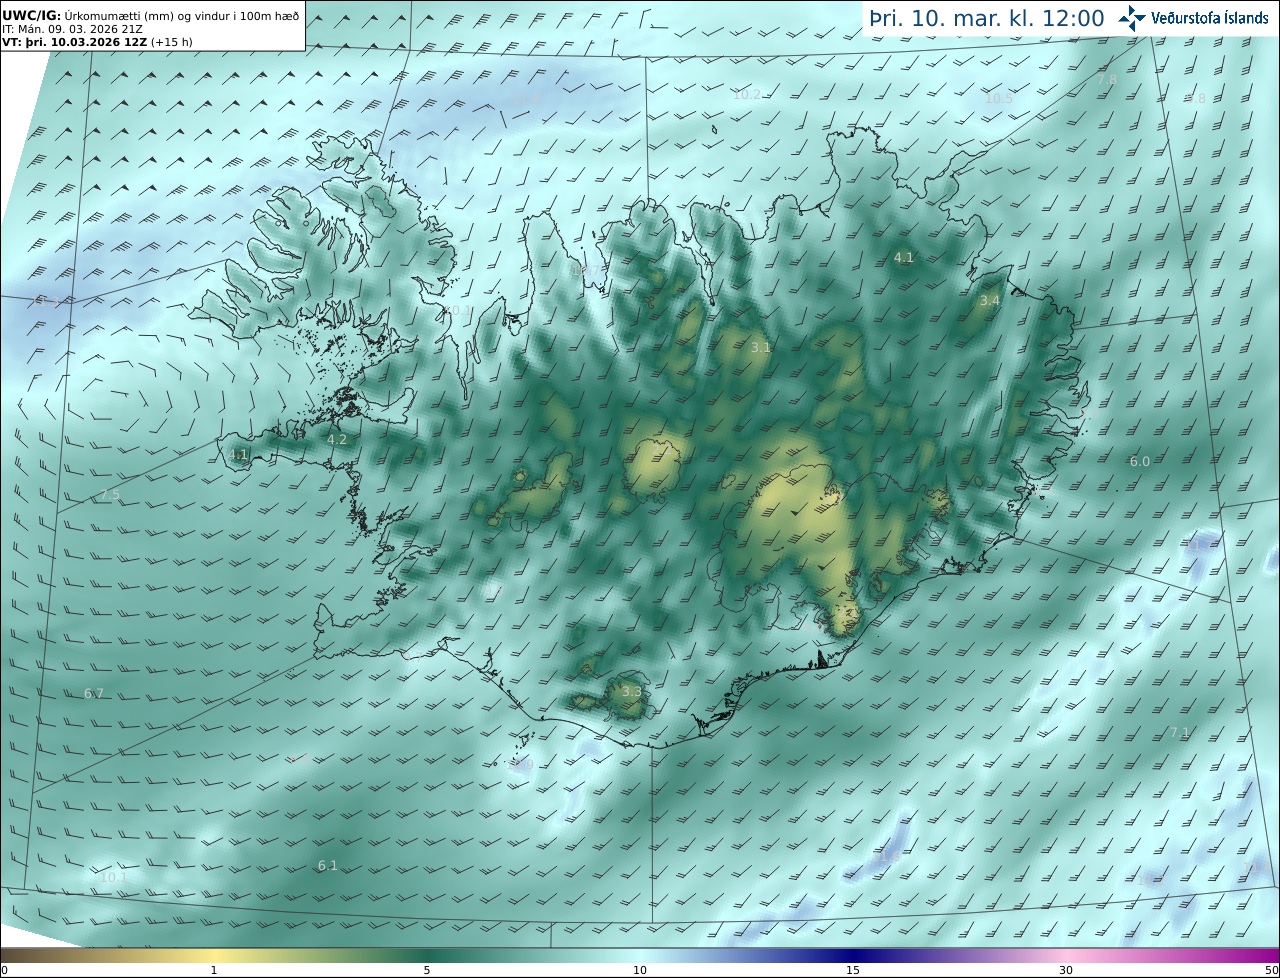Click the colorbar tick label '0'
Image resolution: width=1280 pixels, height=978 pixels.
[4, 970]
